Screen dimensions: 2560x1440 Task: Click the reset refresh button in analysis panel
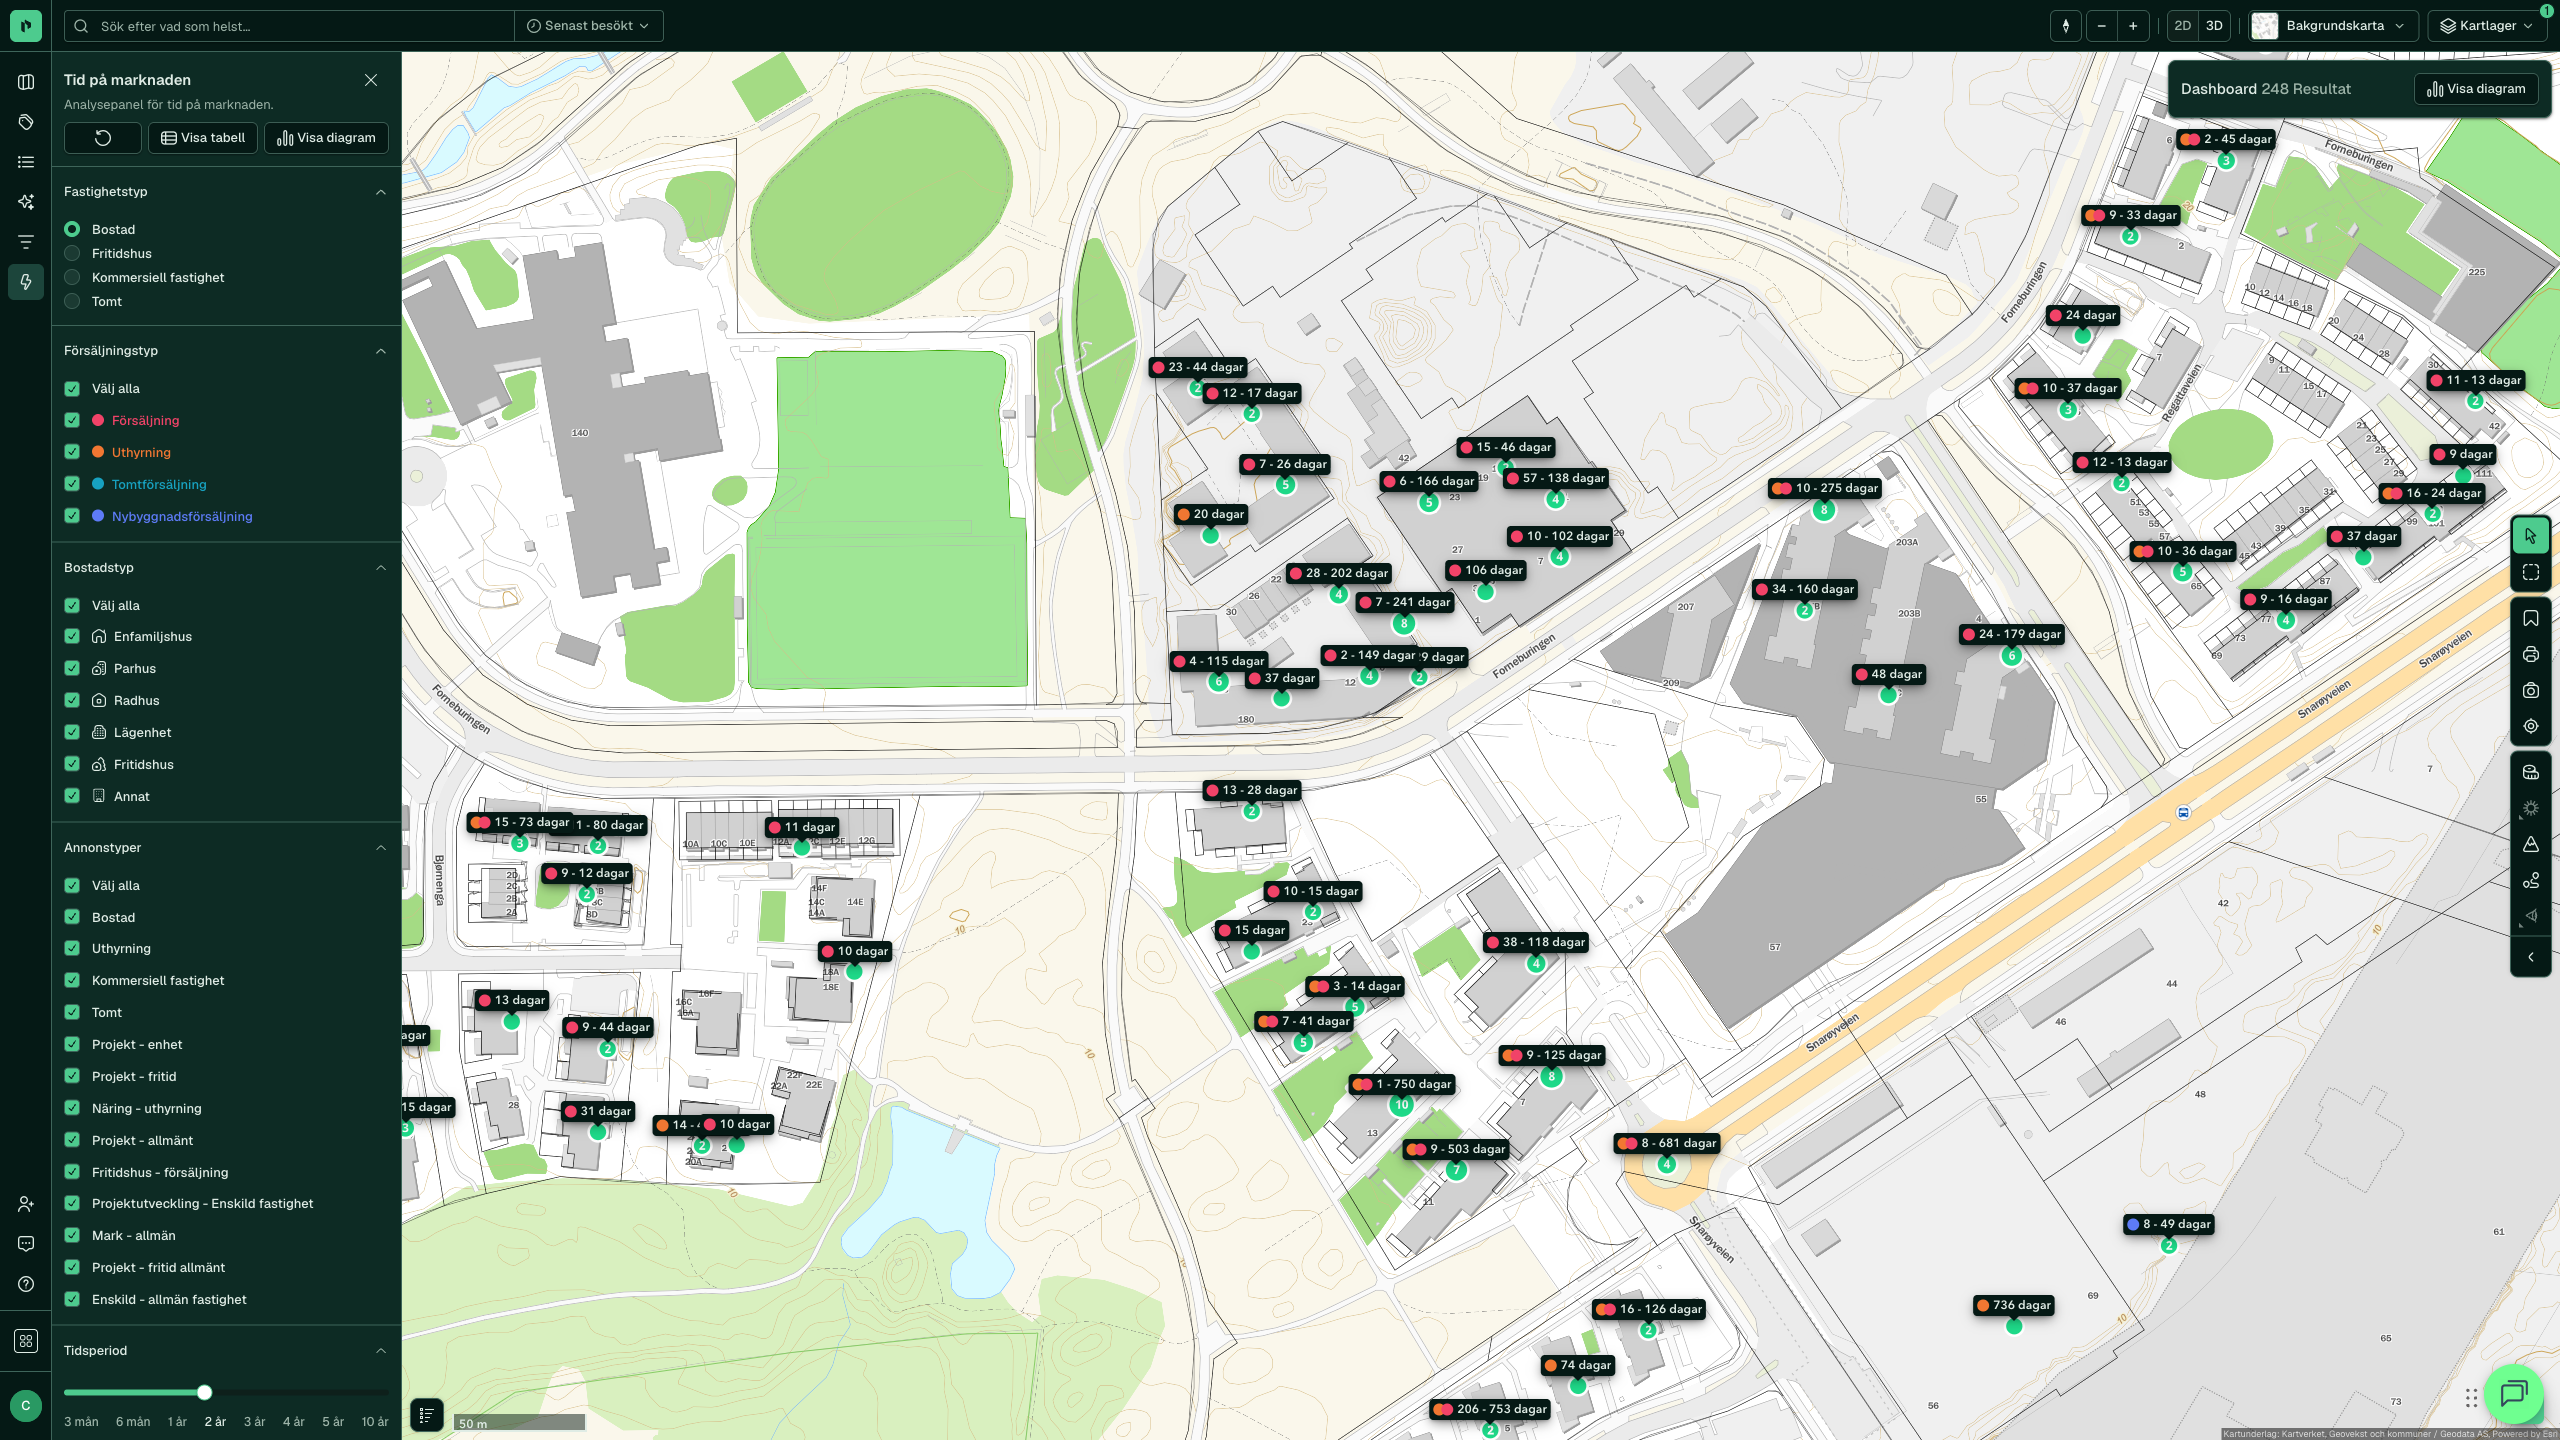click(x=103, y=138)
